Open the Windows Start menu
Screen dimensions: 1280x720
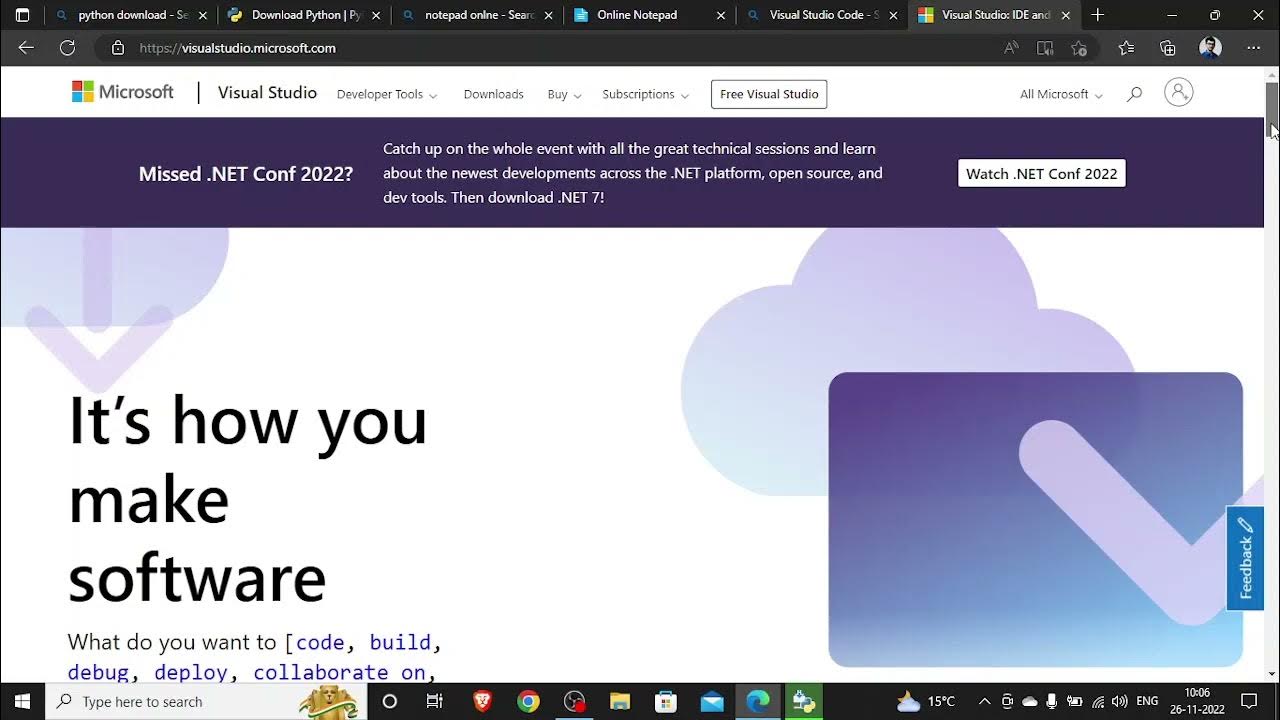coord(22,701)
